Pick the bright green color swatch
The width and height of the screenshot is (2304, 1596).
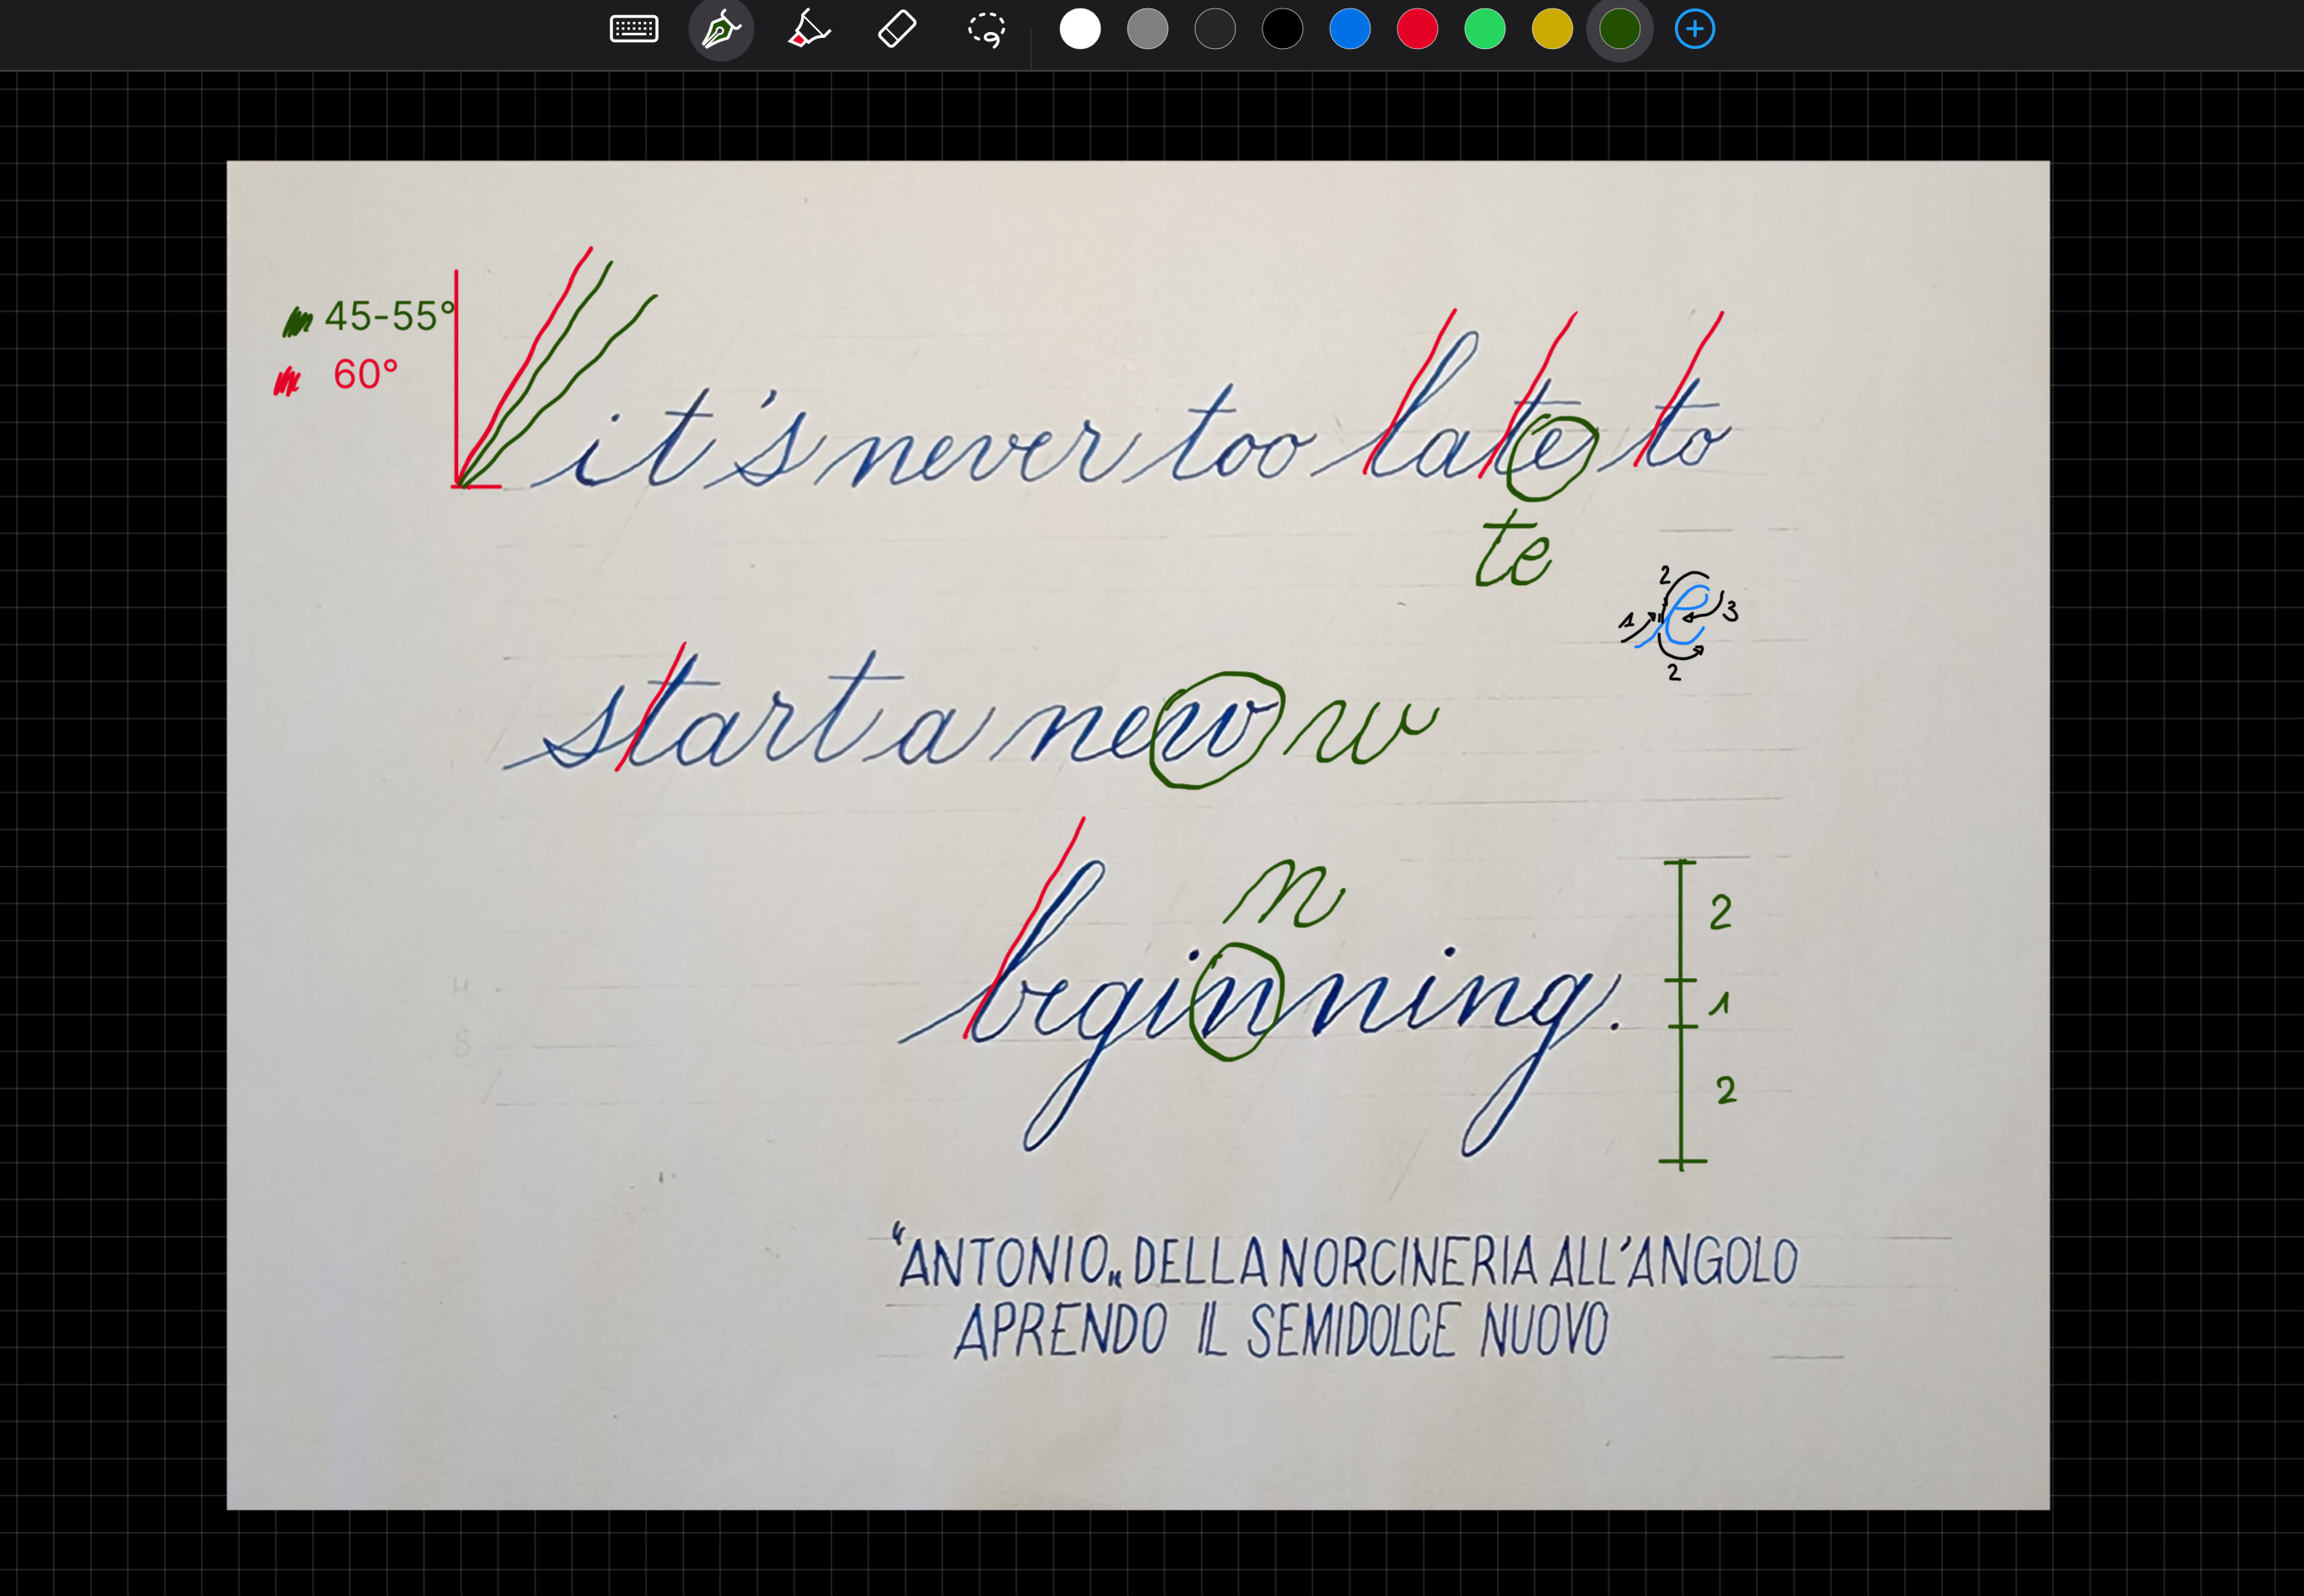[x=1484, y=29]
